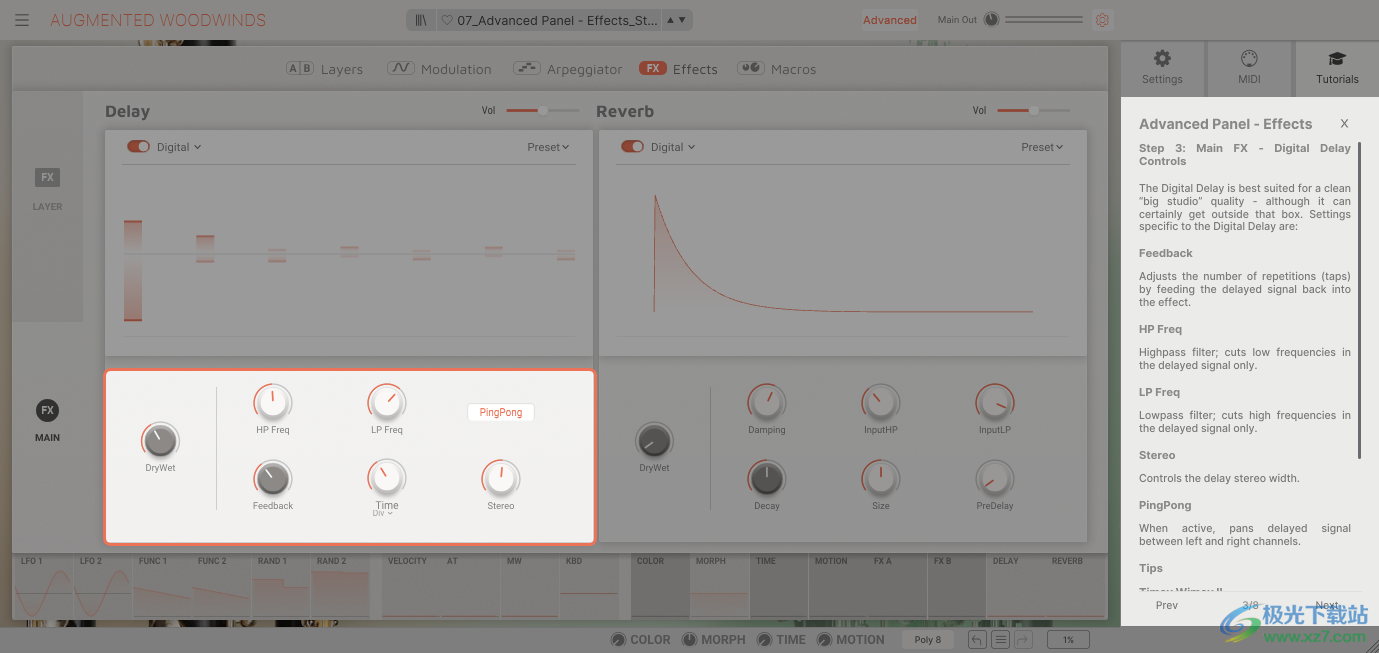Favorite the current preset with heart icon

tap(447, 20)
